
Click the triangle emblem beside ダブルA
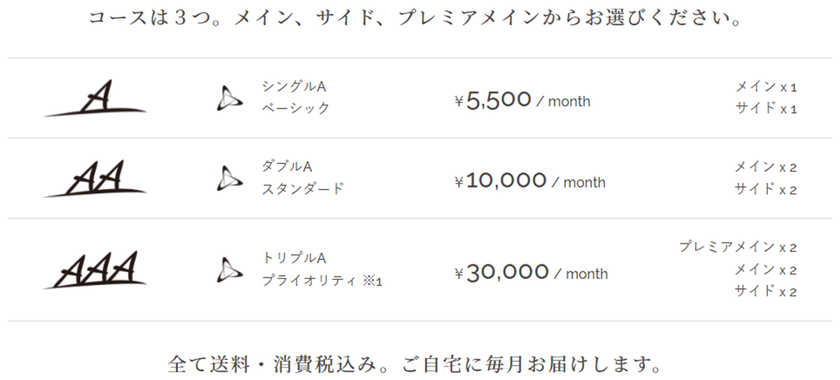tap(229, 178)
